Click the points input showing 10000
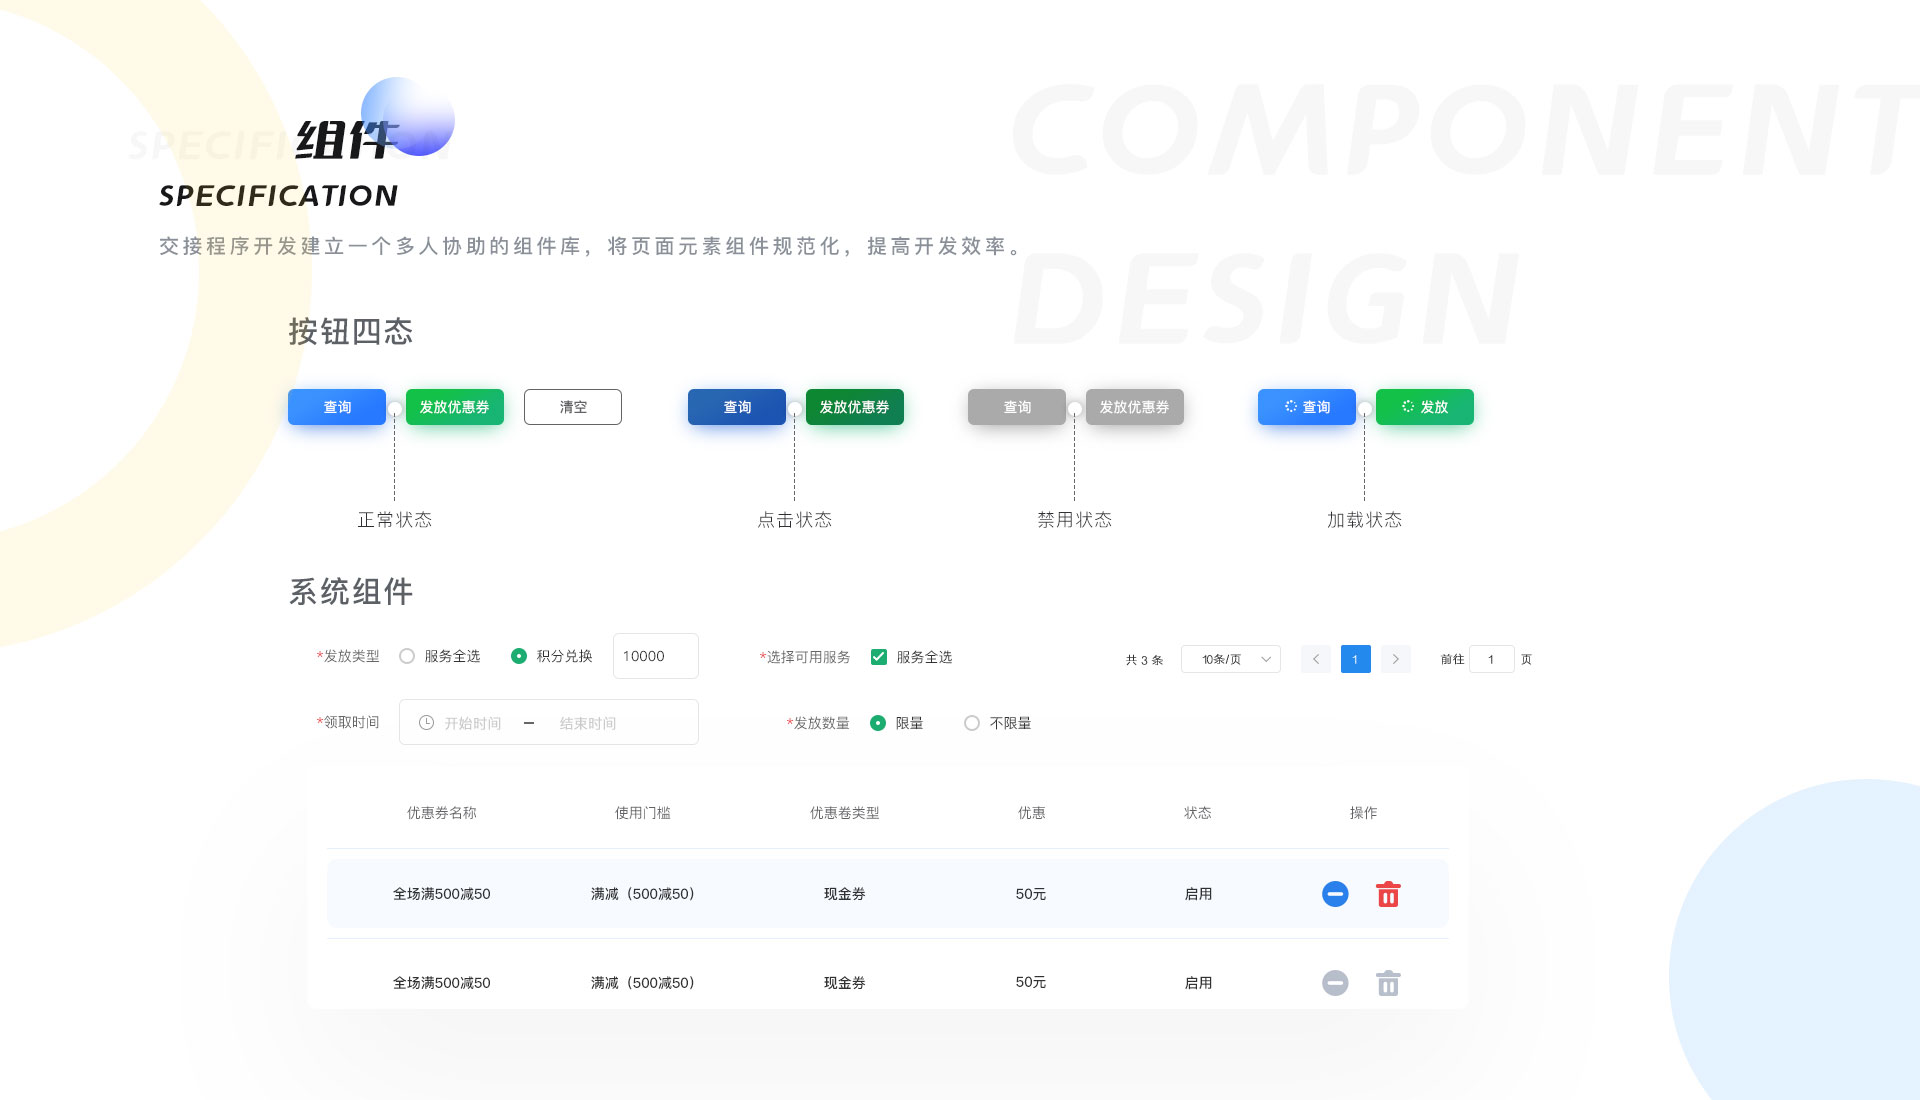This screenshot has width=1920, height=1100. point(656,656)
